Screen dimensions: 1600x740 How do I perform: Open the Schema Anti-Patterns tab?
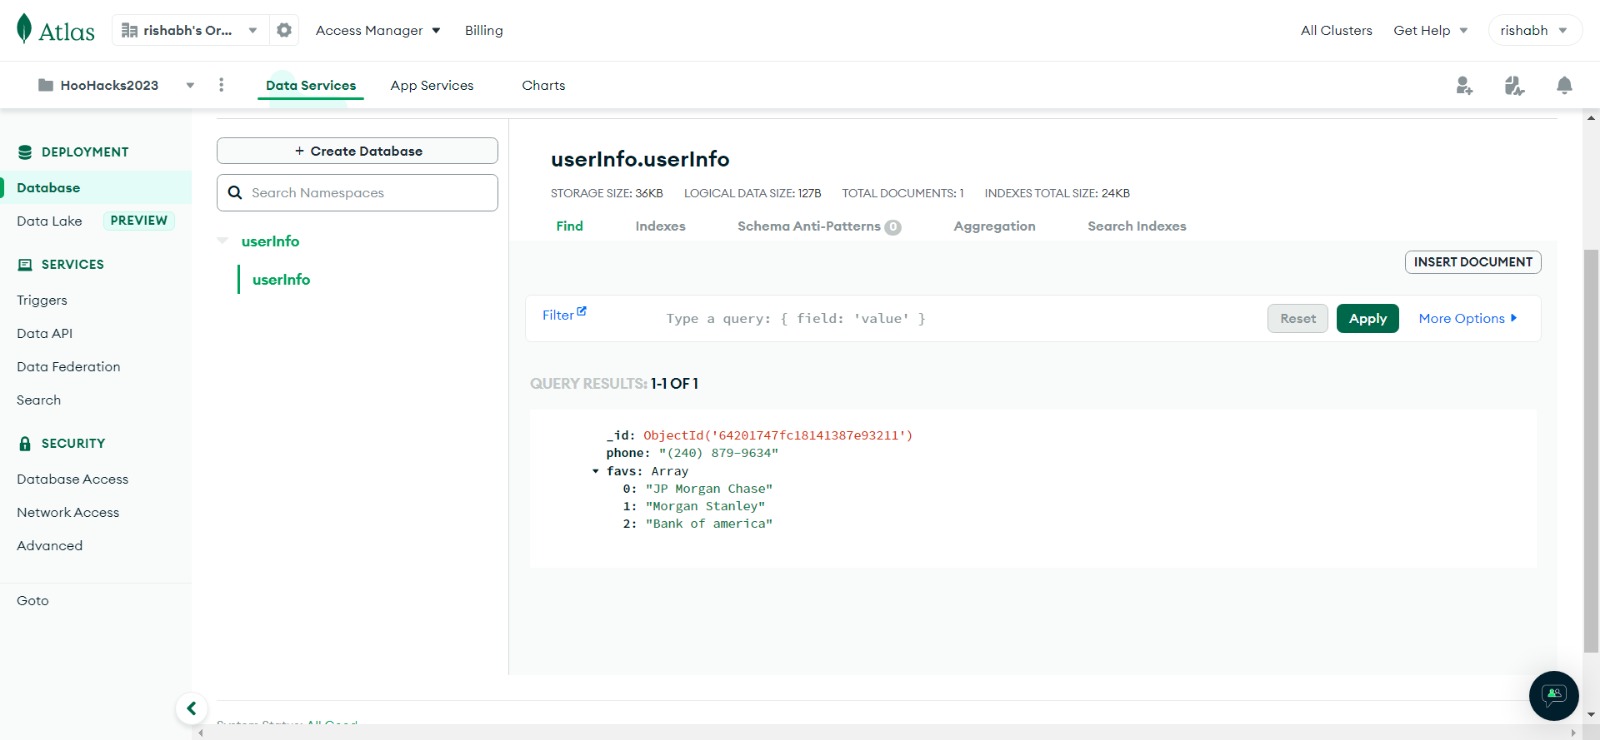(x=819, y=226)
